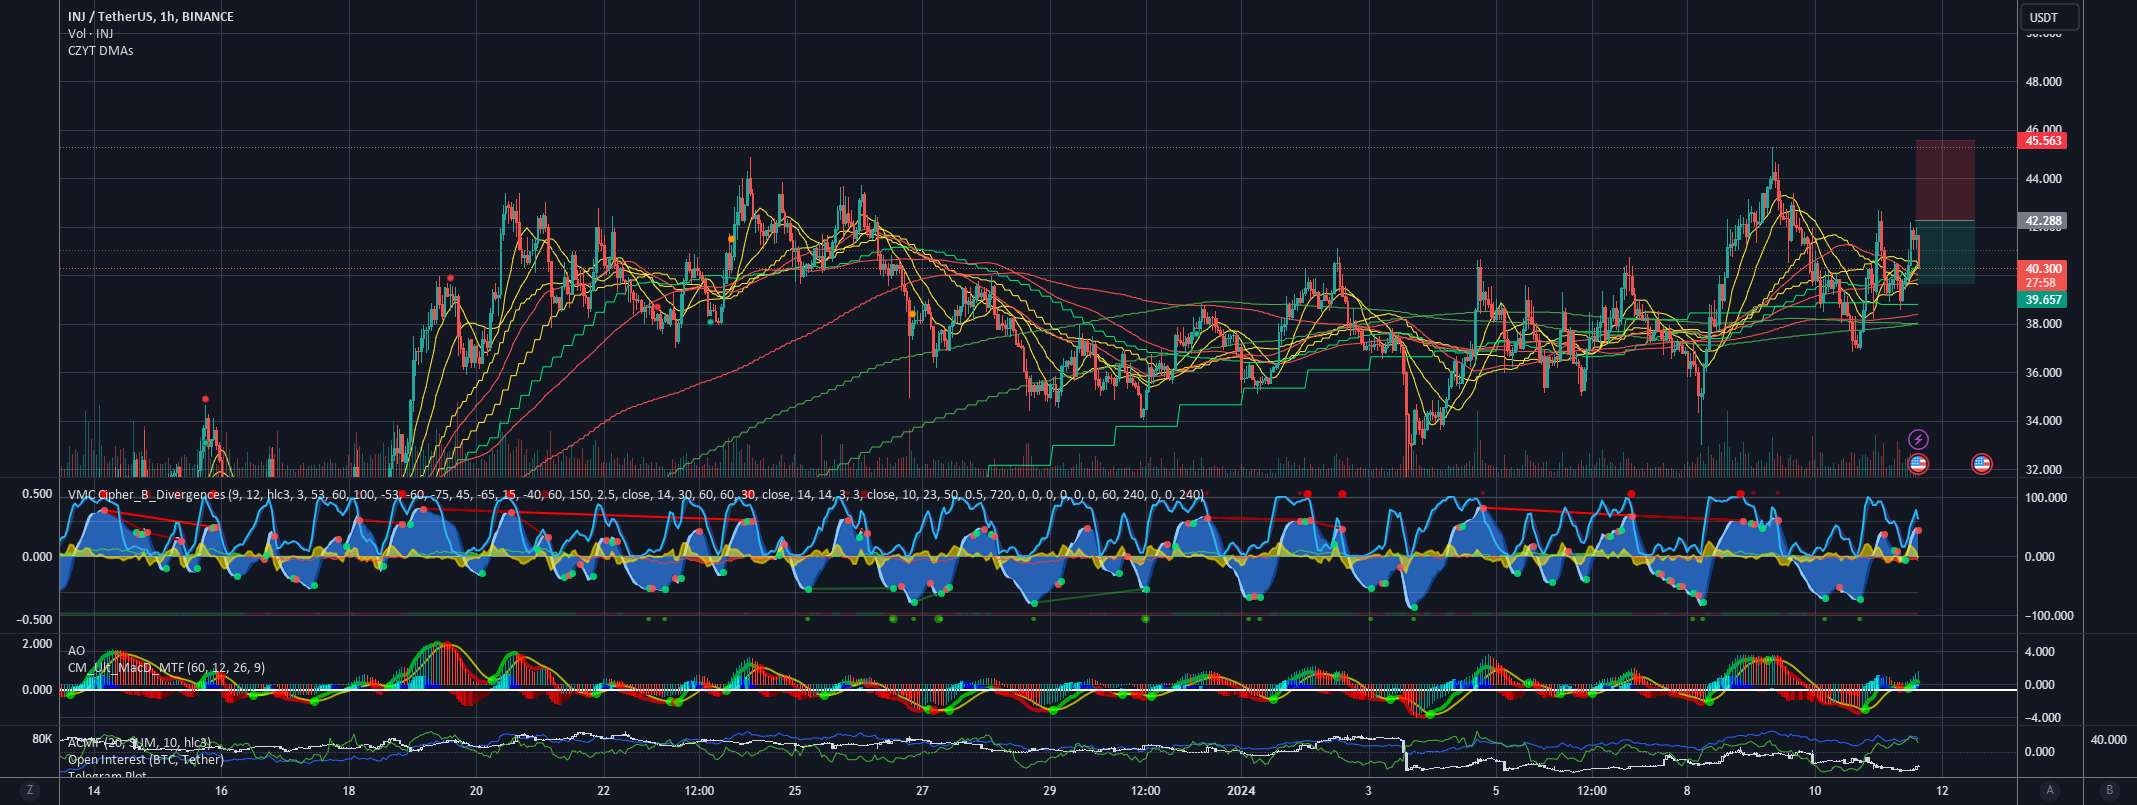Toggle the A auto-scale button

click(x=2051, y=790)
